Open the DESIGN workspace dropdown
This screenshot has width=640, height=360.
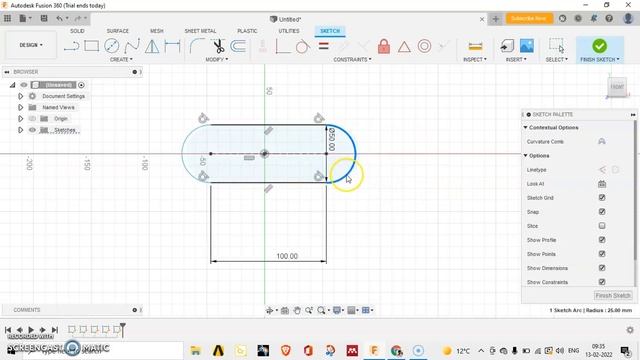tap(31, 45)
